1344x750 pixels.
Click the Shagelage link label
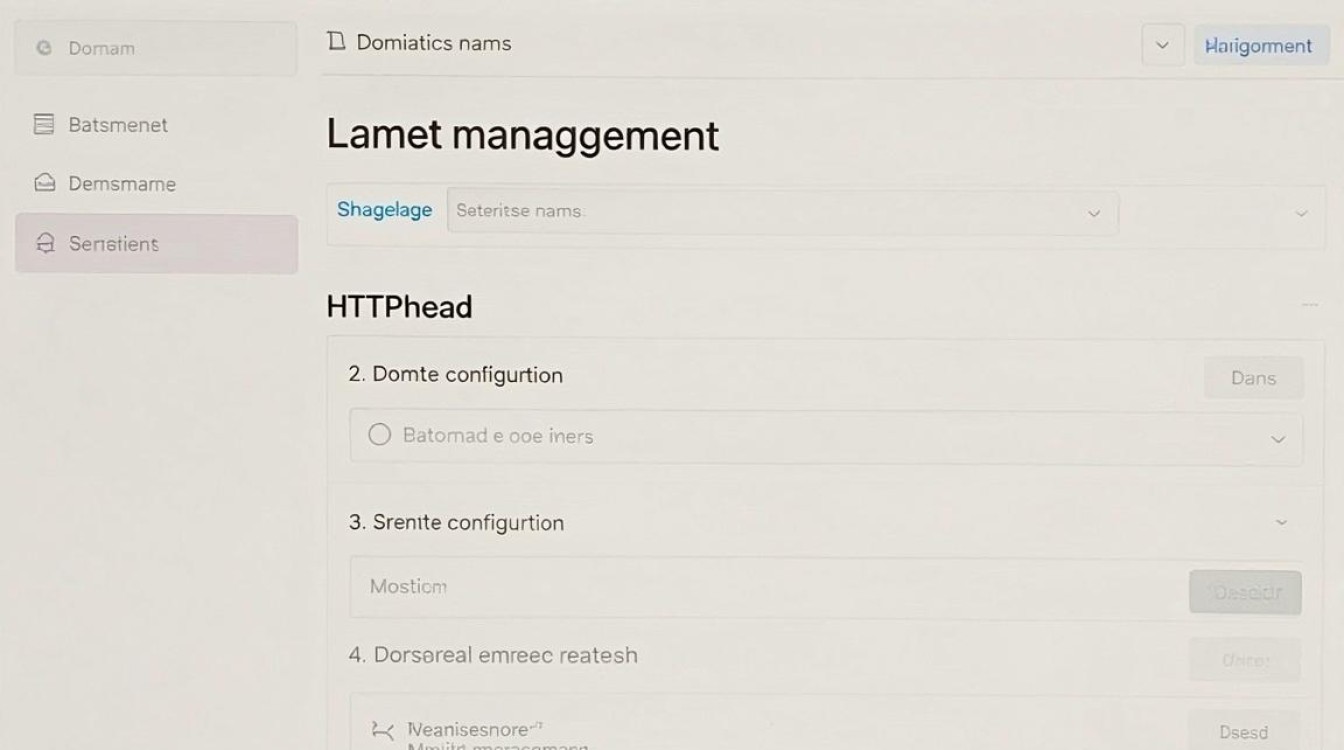click(384, 209)
